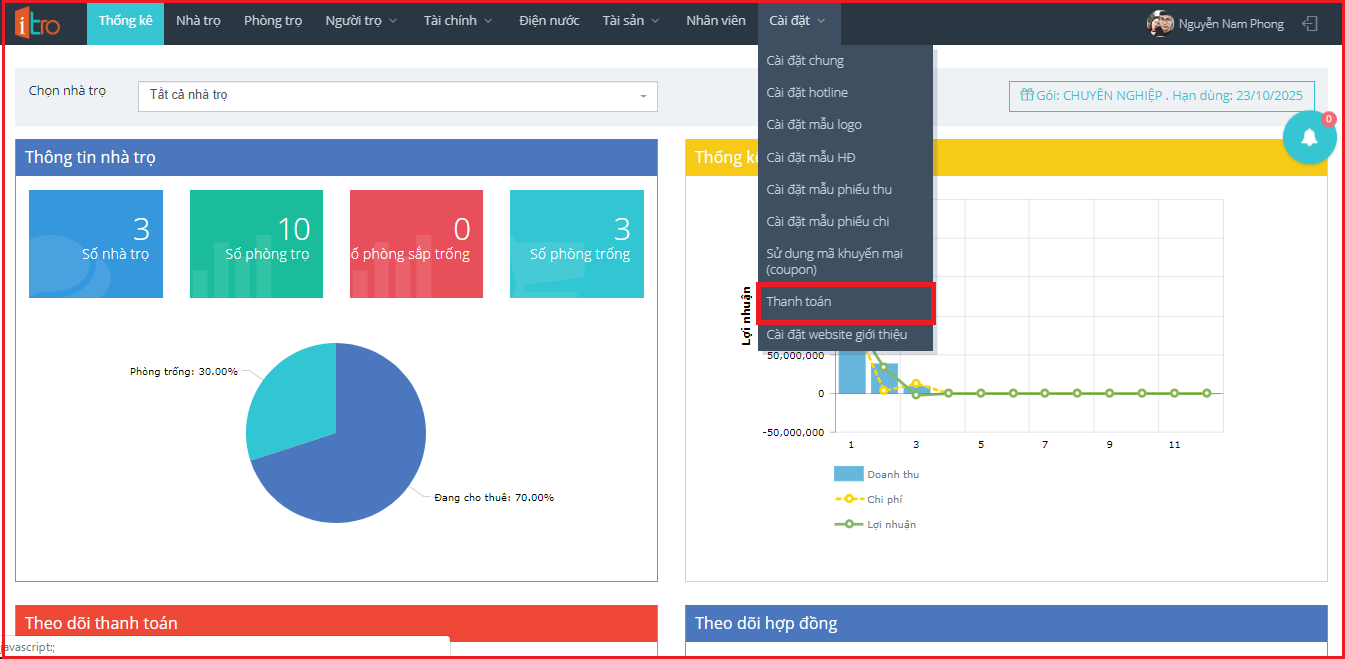Image resolution: width=1345 pixels, height=659 pixels.
Task: Expand the Tài chính menu
Action: [457, 22]
